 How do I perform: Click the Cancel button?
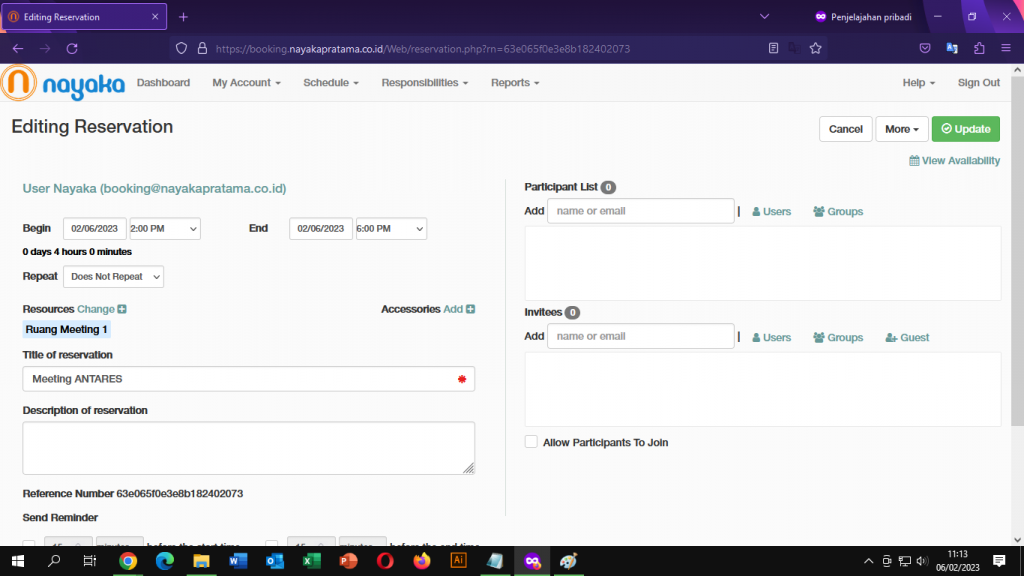[x=845, y=129]
